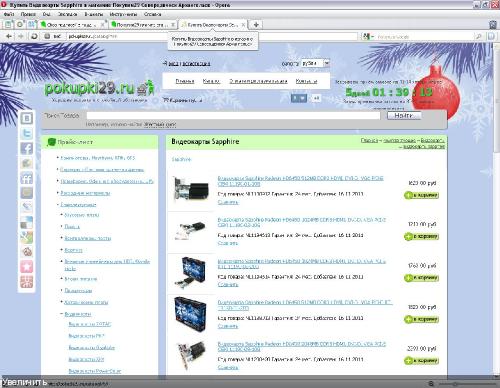Viewport: 500px width, 388px height.
Task: Collapse the Видеокарты category in price list
Action: click(61, 314)
